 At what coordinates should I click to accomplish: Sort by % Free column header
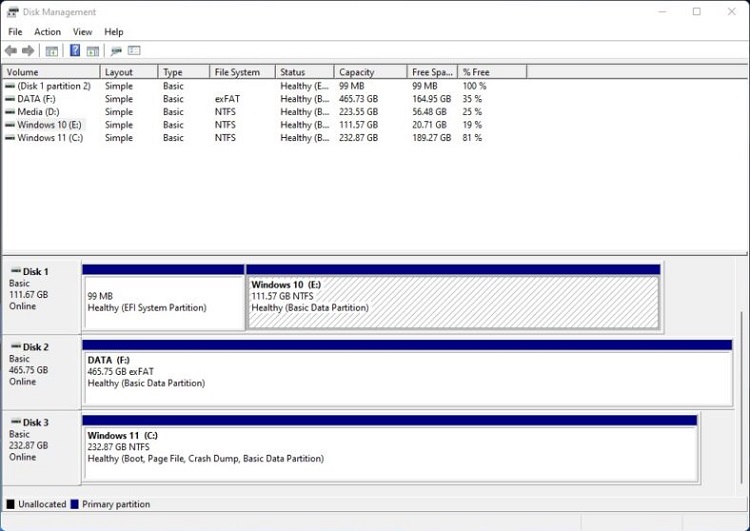point(493,72)
